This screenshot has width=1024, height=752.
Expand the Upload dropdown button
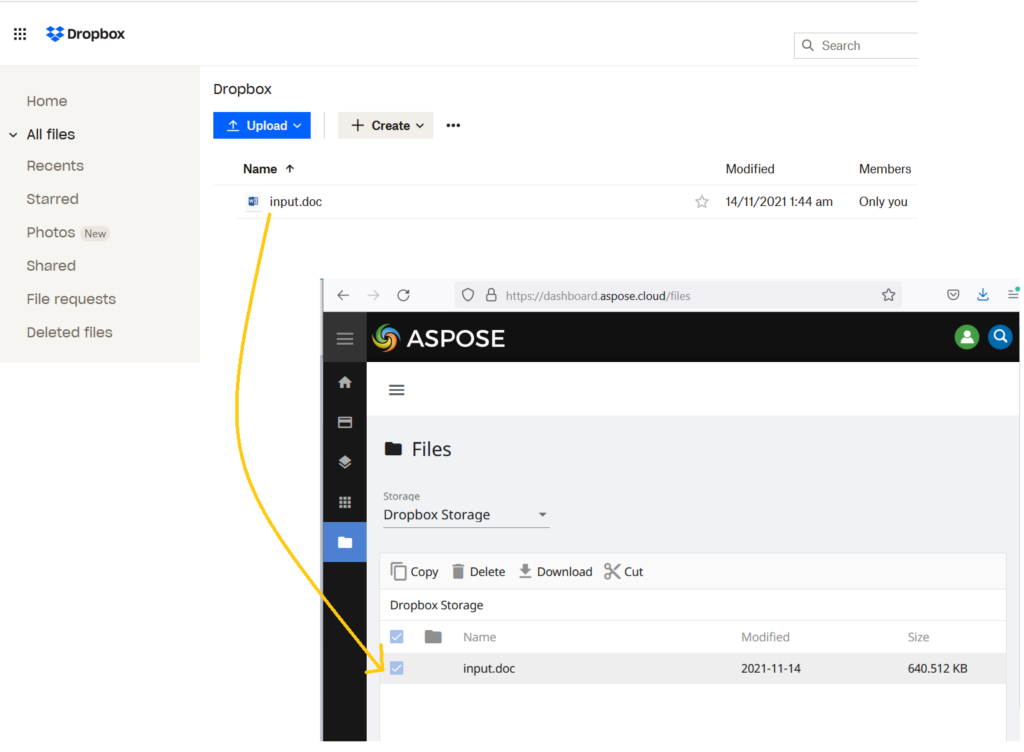click(x=262, y=126)
